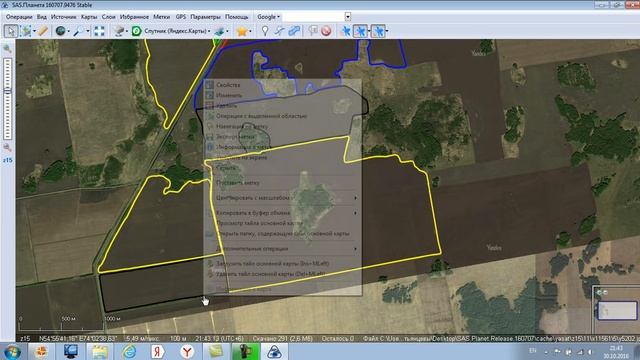Open the Параметры menu
Viewport: 640px width, 360px height.
click(205, 17)
